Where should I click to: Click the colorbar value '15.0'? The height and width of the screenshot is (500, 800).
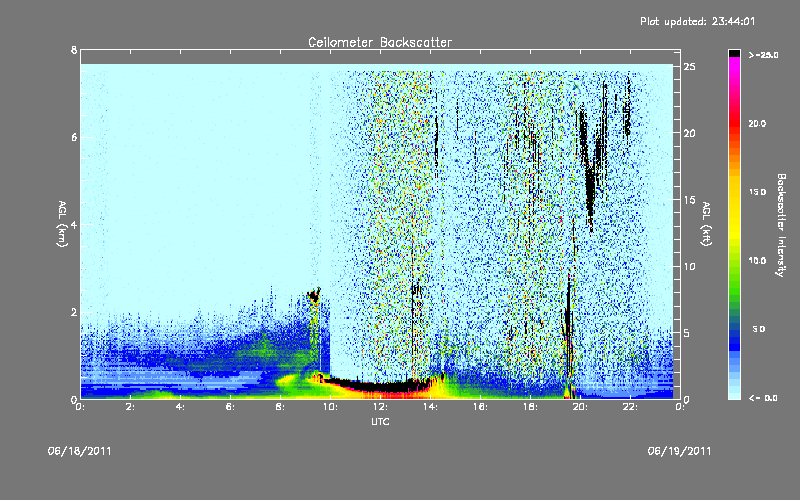(757, 192)
